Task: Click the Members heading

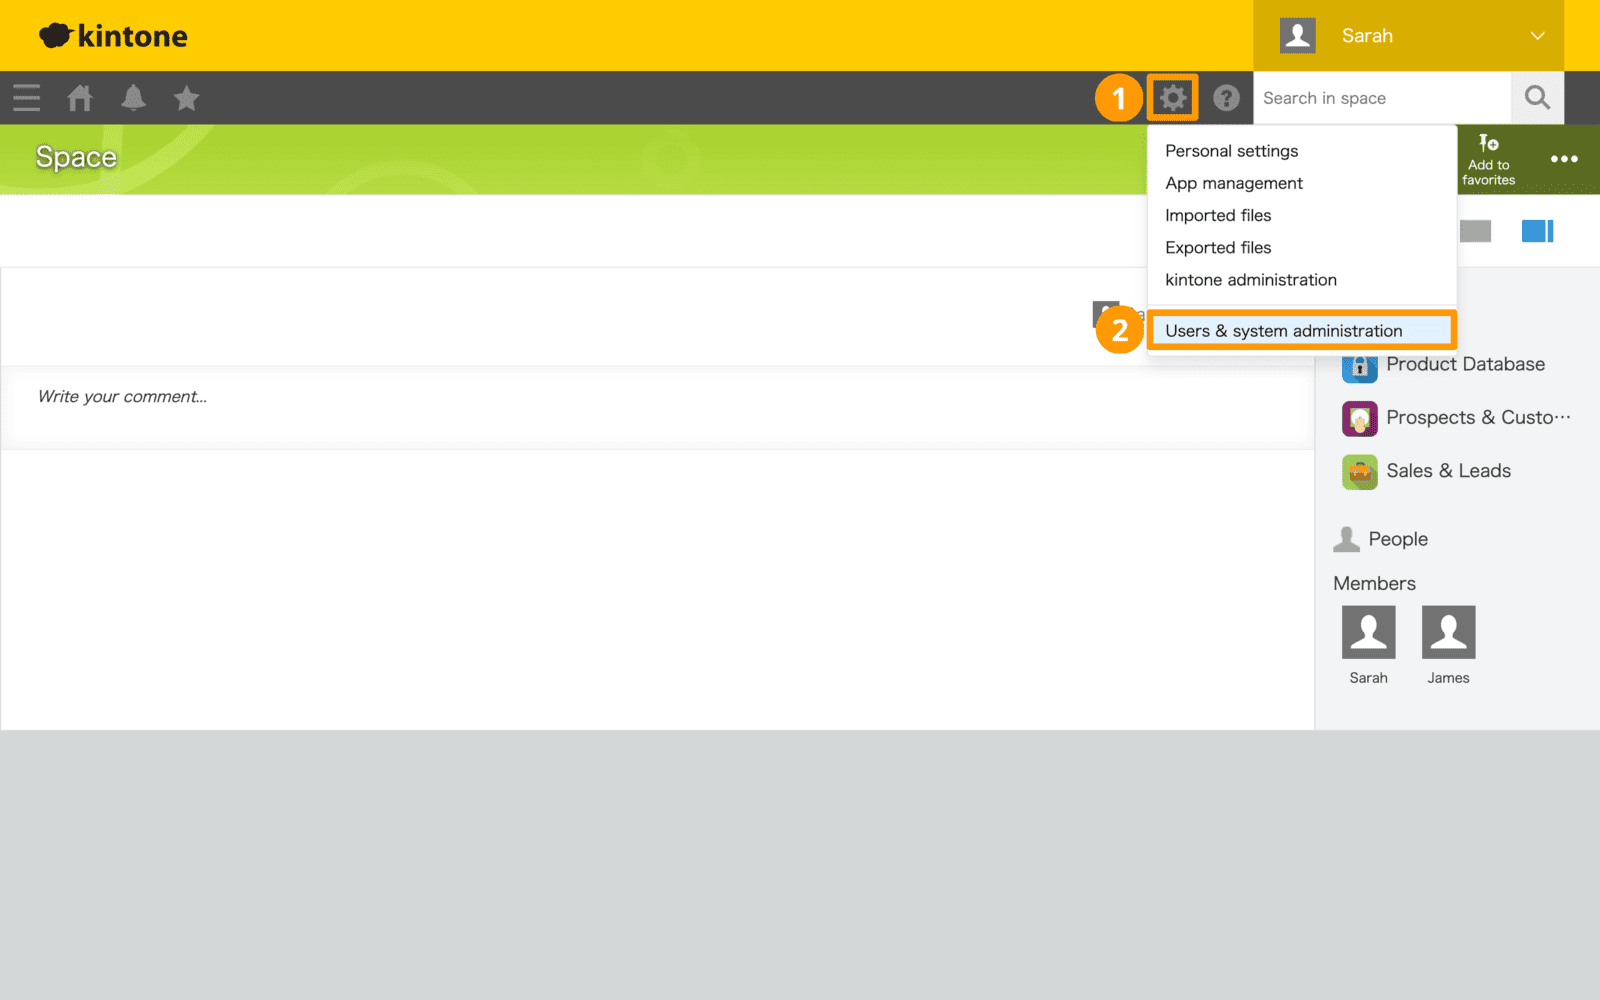Action: [1374, 583]
